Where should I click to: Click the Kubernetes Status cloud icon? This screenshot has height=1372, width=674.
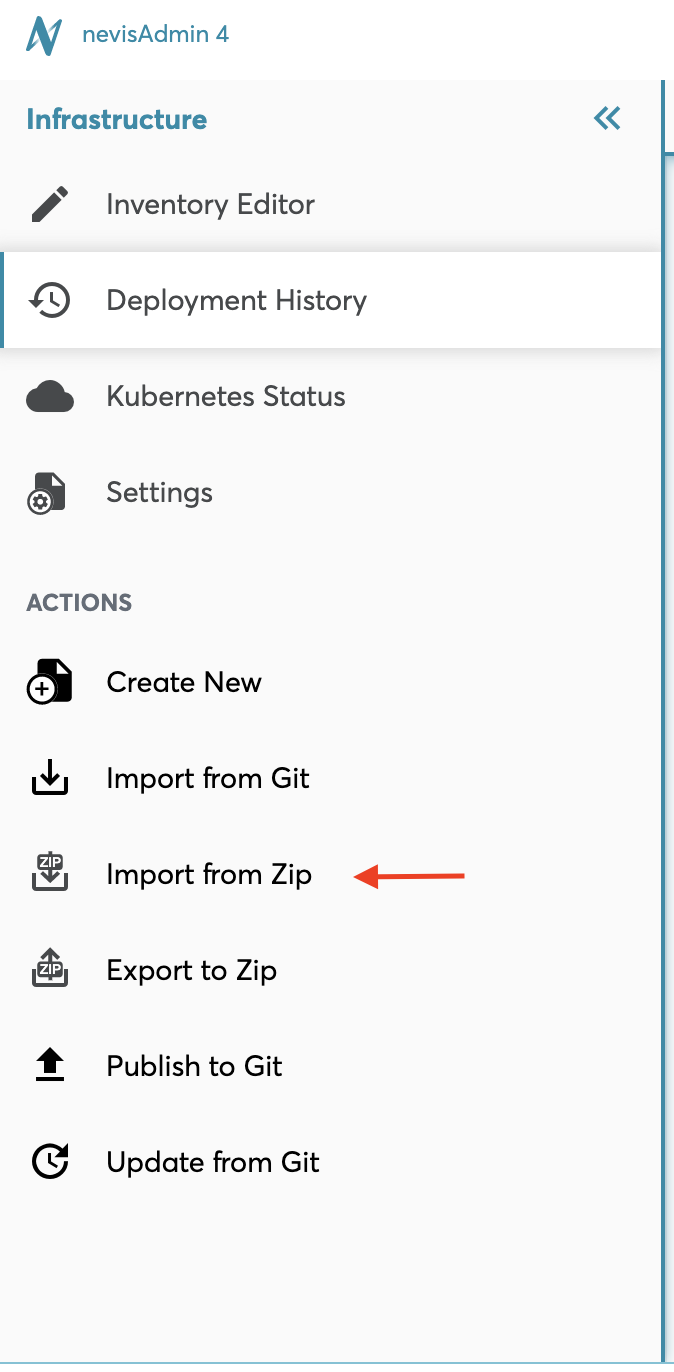pos(49,397)
